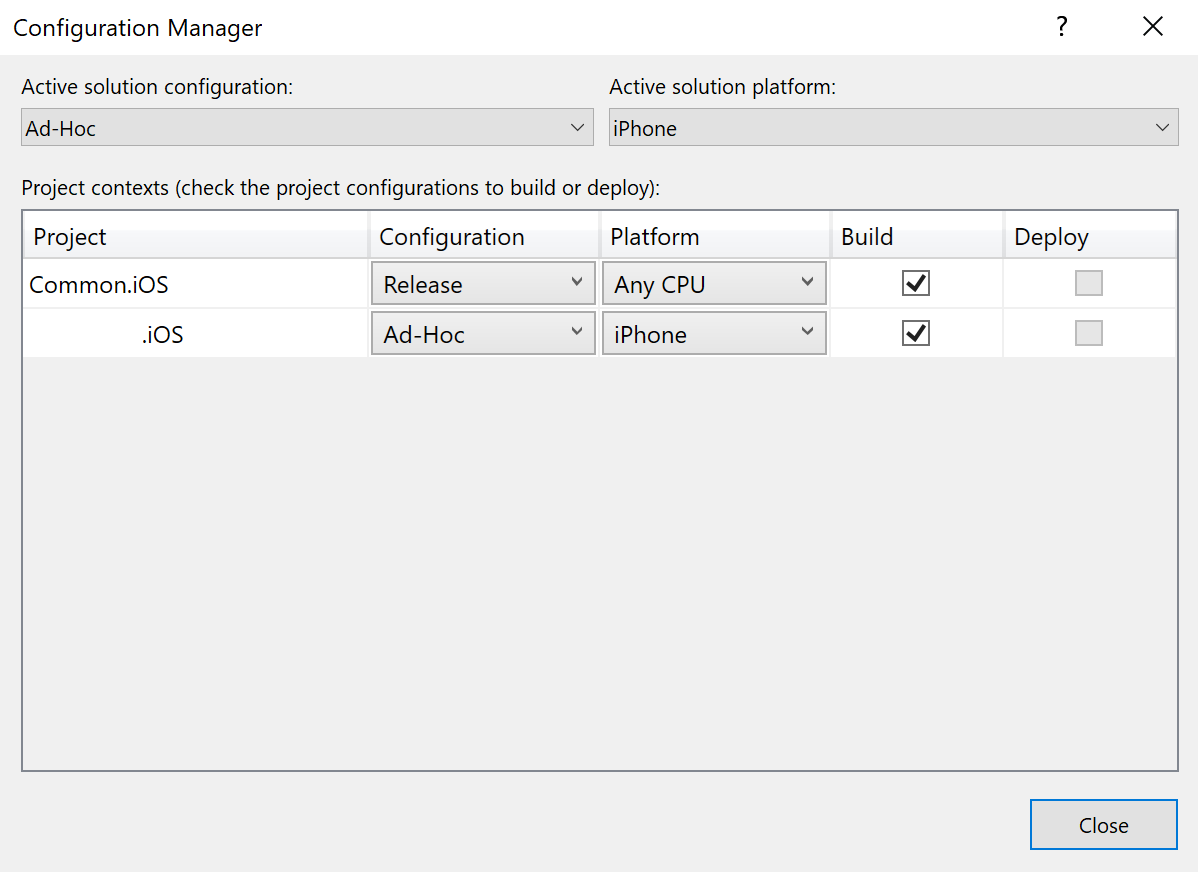Viewport: 1198px width, 872px height.
Task: Open the Ad-Hoc configuration dropdown in second row
Action: (x=483, y=334)
